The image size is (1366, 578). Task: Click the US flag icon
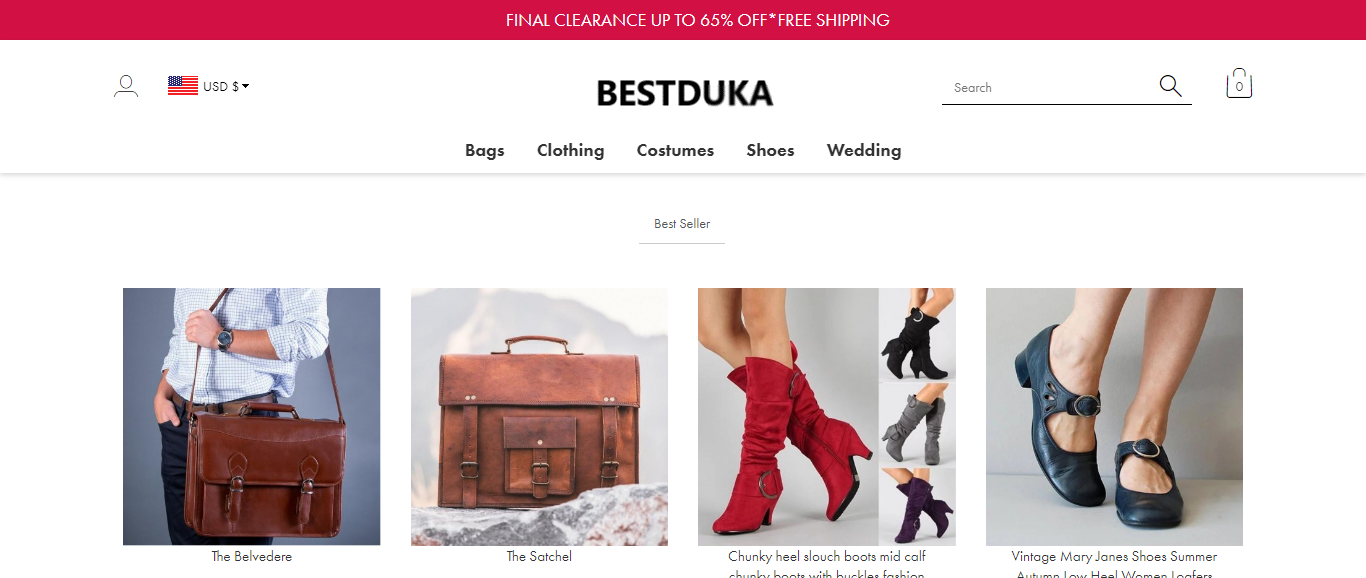tap(183, 86)
